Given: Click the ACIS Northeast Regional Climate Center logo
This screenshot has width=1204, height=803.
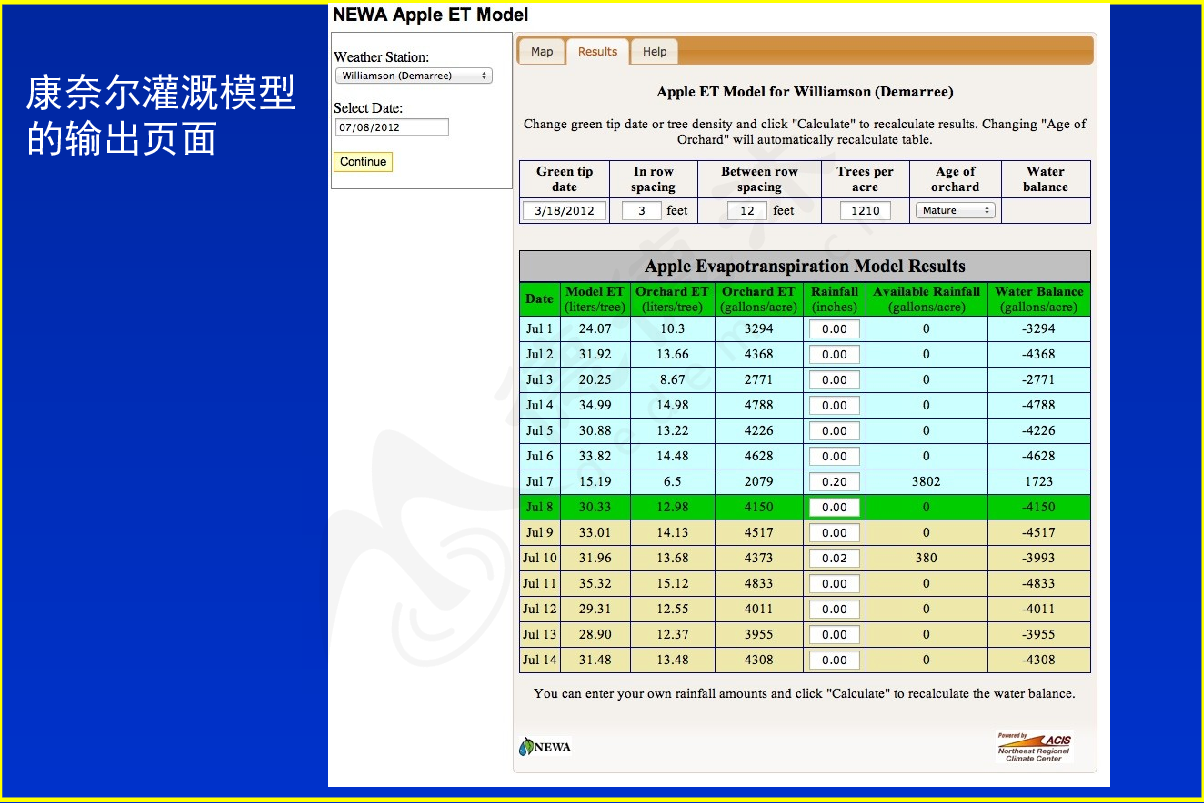Looking at the screenshot, I should tap(1034, 747).
